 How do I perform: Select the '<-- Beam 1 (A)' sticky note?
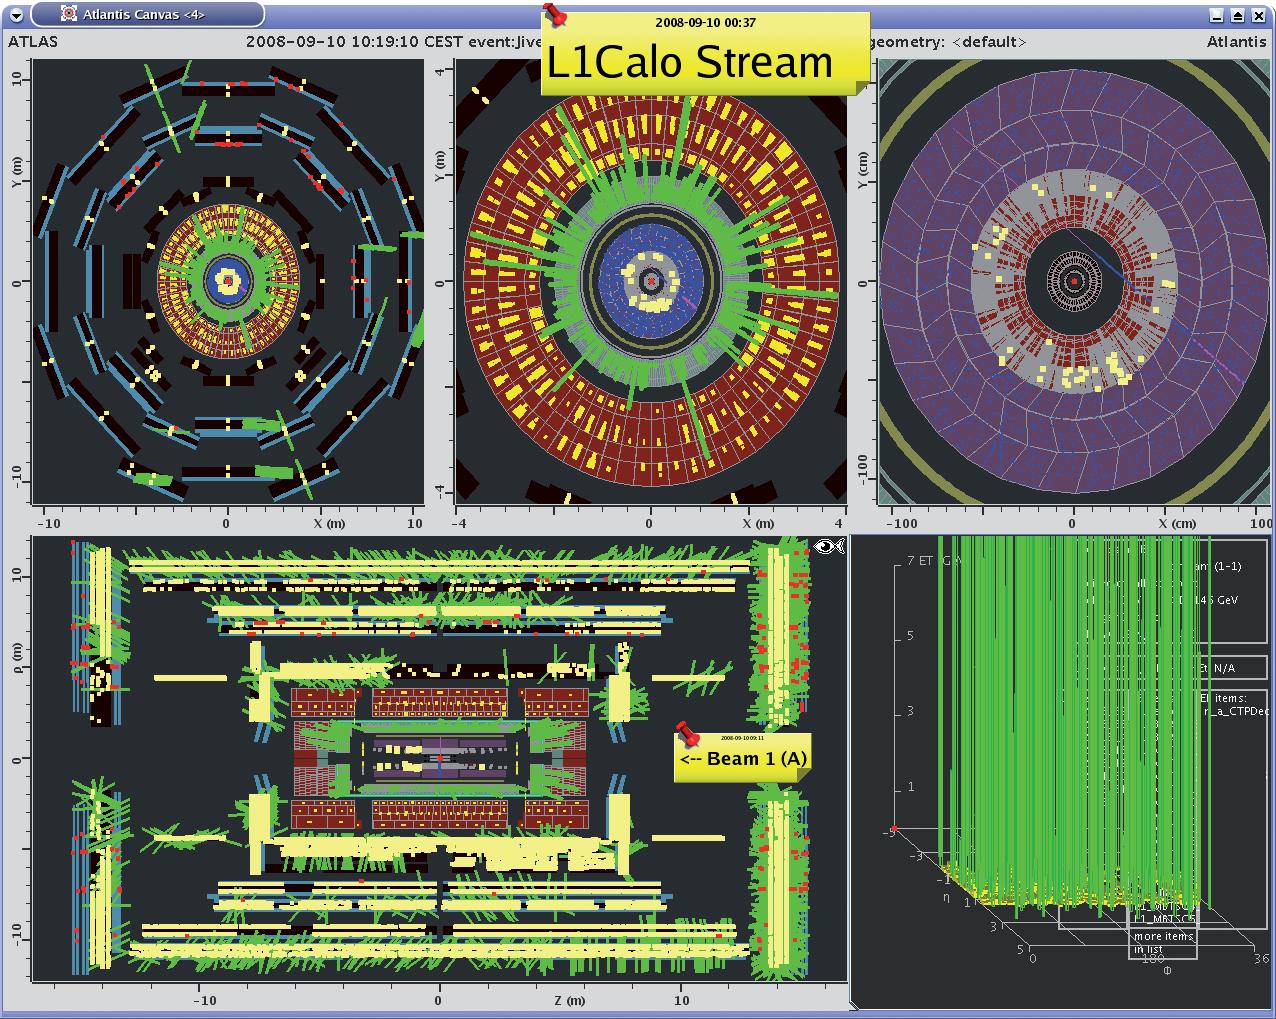[x=741, y=757]
